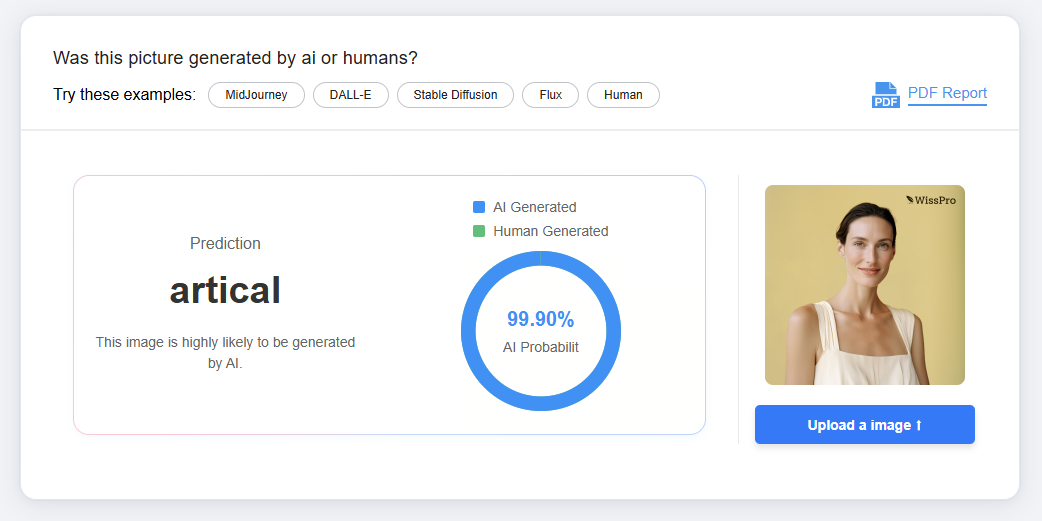The width and height of the screenshot is (1042, 521).
Task: Click the blue donut chart ring
Action: tap(470, 331)
